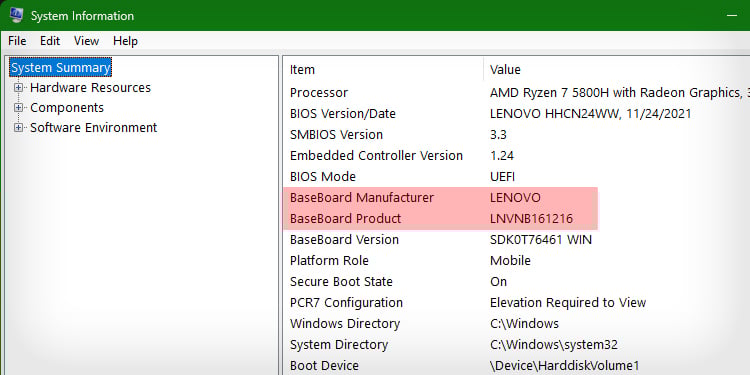Image resolution: width=750 pixels, height=375 pixels.
Task: Select the Secure Boot State row
Action: pos(517,282)
